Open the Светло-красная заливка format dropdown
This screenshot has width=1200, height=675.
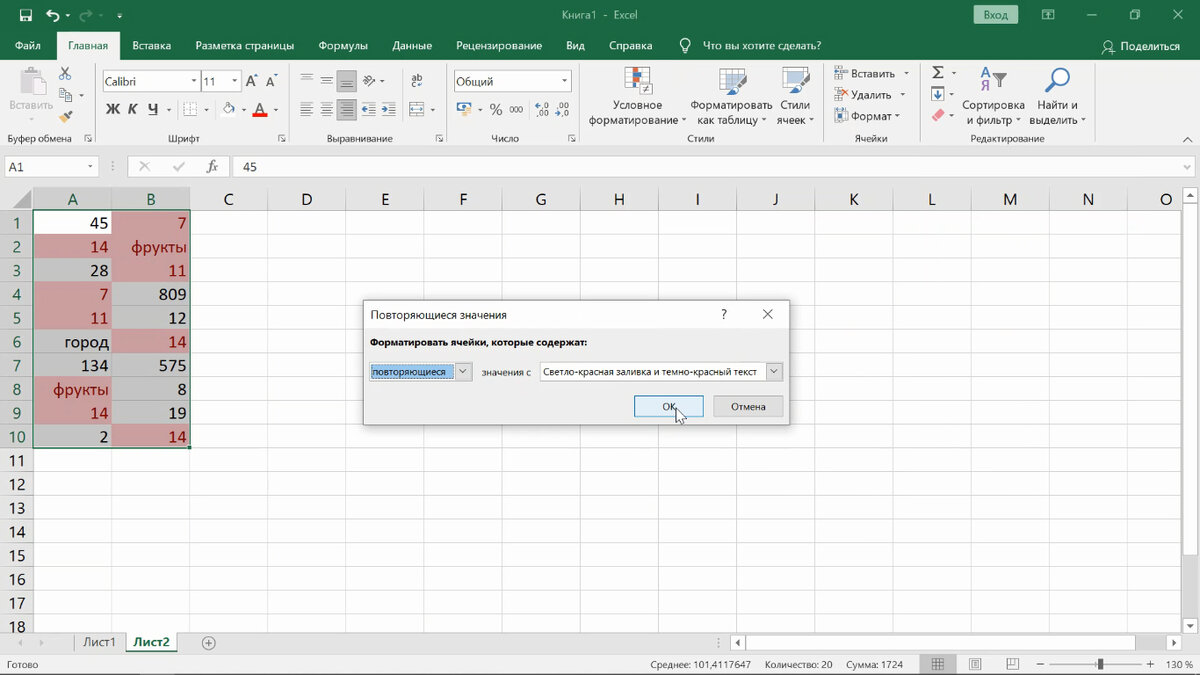tap(774, 372)
